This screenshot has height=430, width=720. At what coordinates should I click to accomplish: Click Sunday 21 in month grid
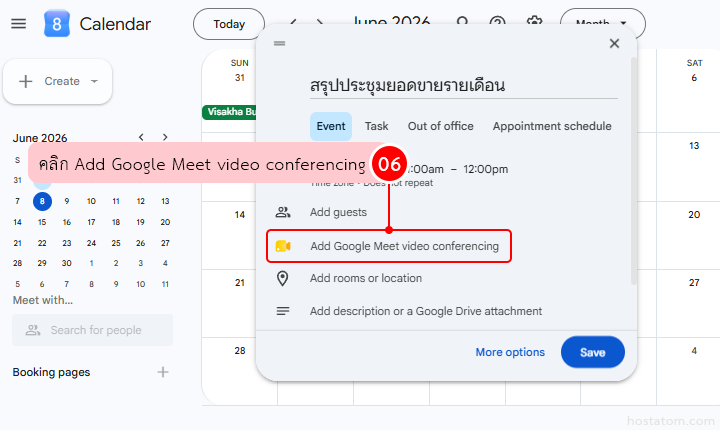click(x=240, y=283)
